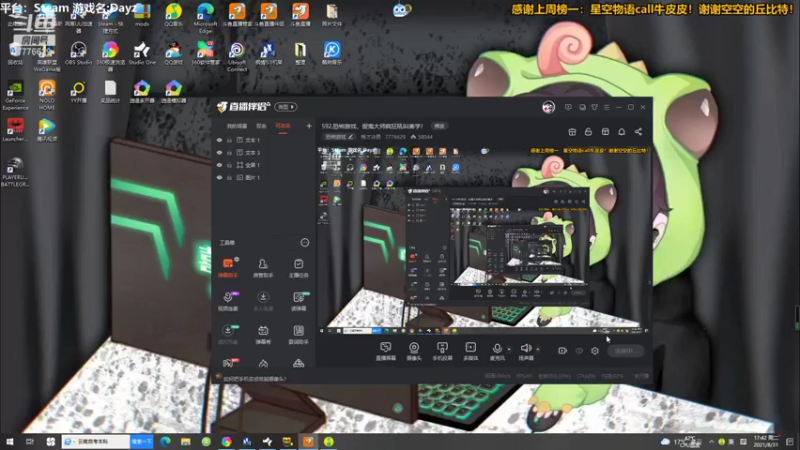Hide the 全屏 1 source layer
The width and height of the screenshot is (800, 450).
(219, 165)
